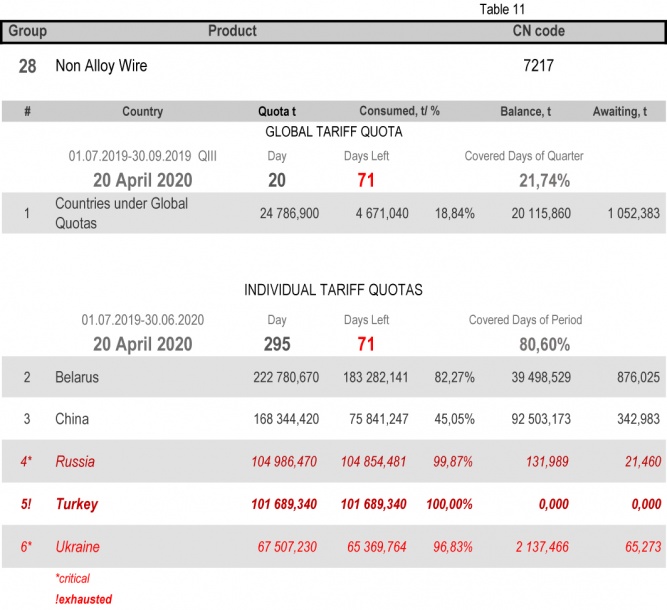The width and height of the screenshot is (667, 610).
Task: Click the "!exhausted" legend note
Action: click(83, 599)
